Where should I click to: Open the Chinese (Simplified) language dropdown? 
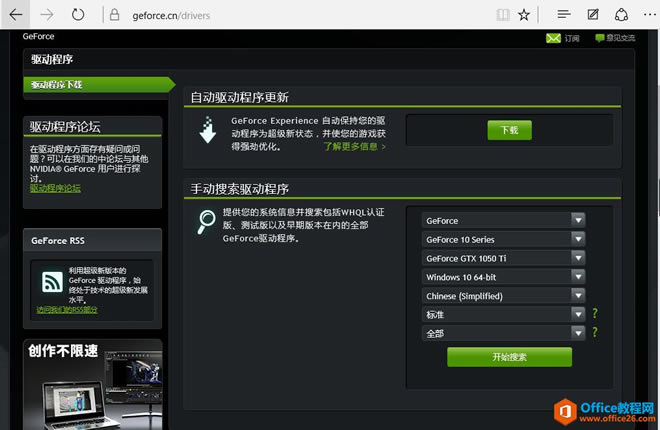point(503,296)
